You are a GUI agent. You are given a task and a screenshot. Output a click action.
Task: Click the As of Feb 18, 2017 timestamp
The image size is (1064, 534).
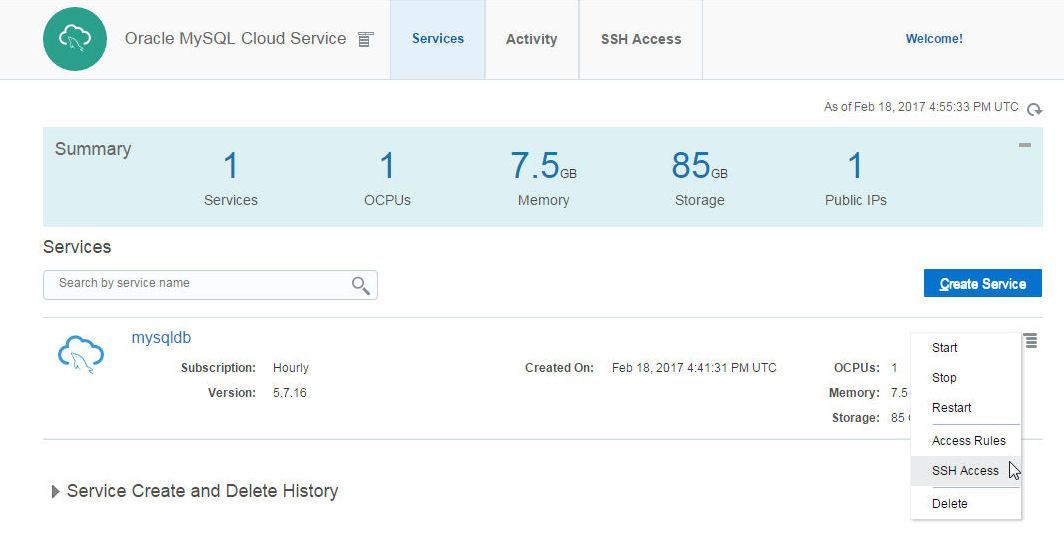tap(921, 107)
